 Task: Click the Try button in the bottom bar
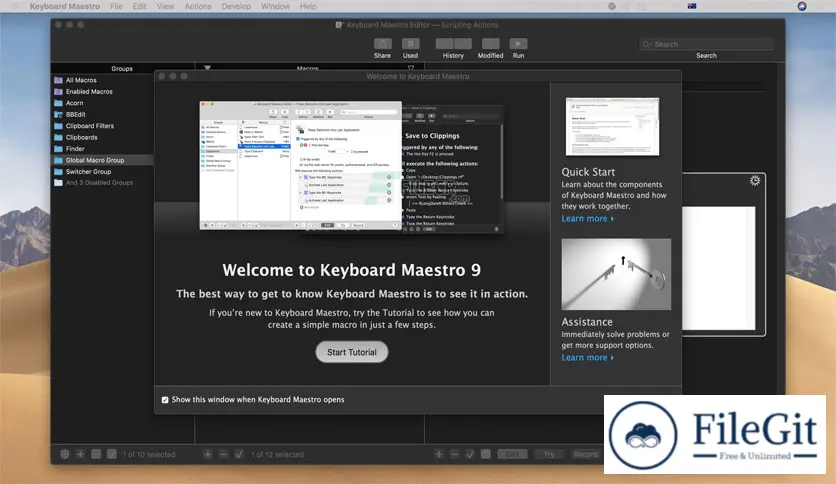(x=549, y=454)
